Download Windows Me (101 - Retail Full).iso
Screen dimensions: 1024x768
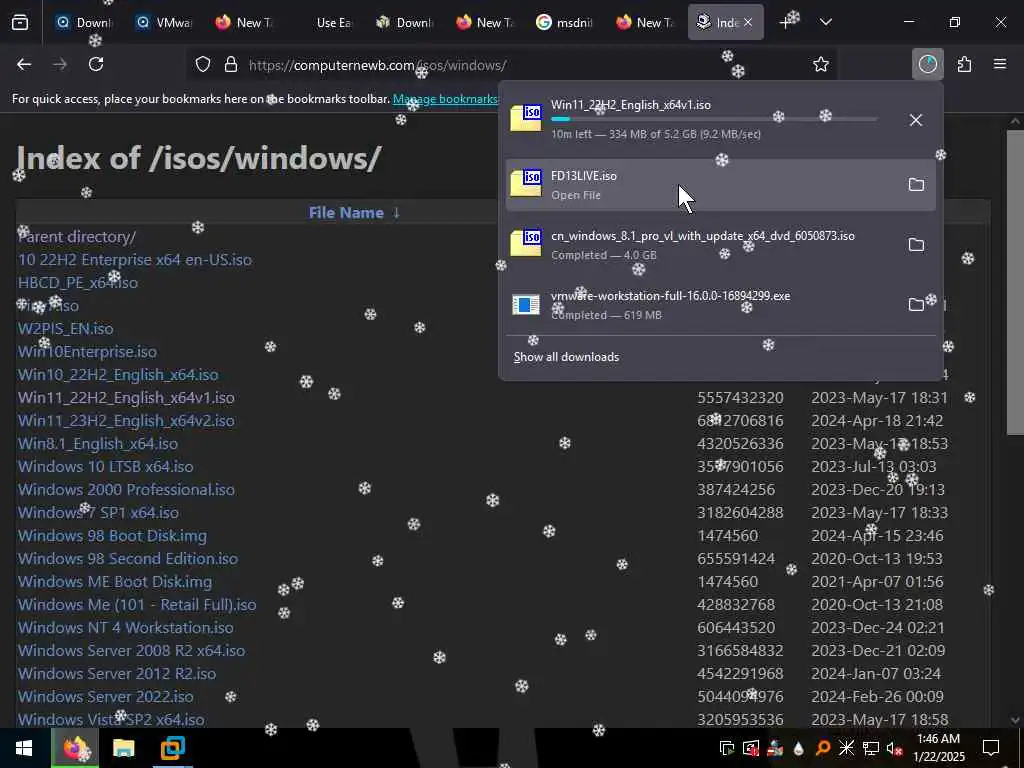(137, 605)
